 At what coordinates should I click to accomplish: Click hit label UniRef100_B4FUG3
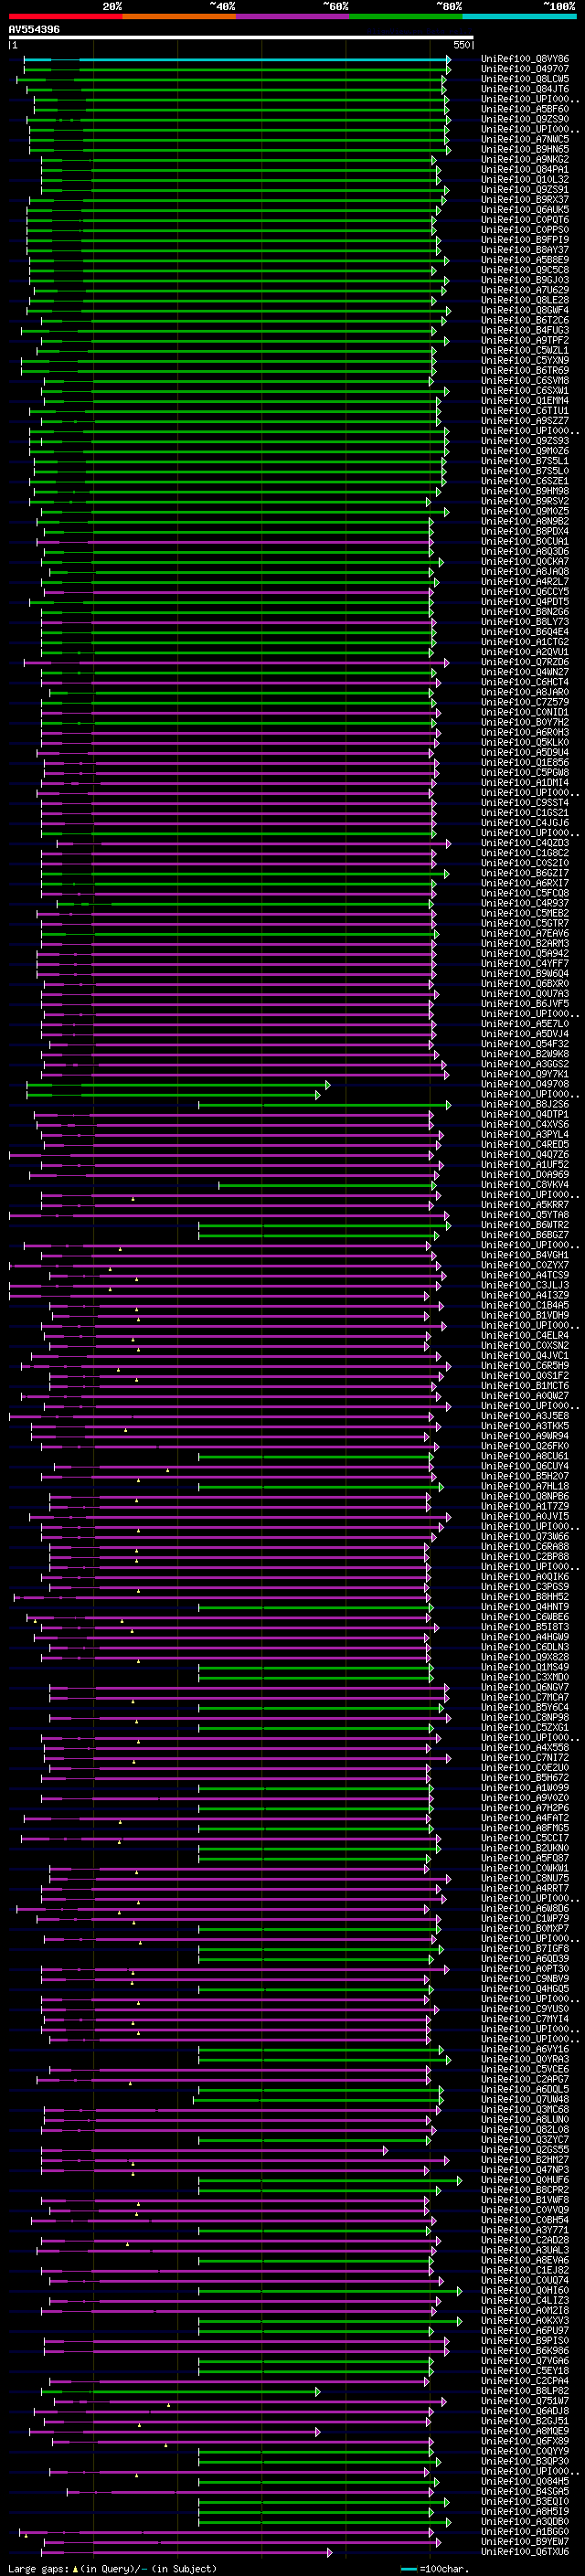coord(525,330)
